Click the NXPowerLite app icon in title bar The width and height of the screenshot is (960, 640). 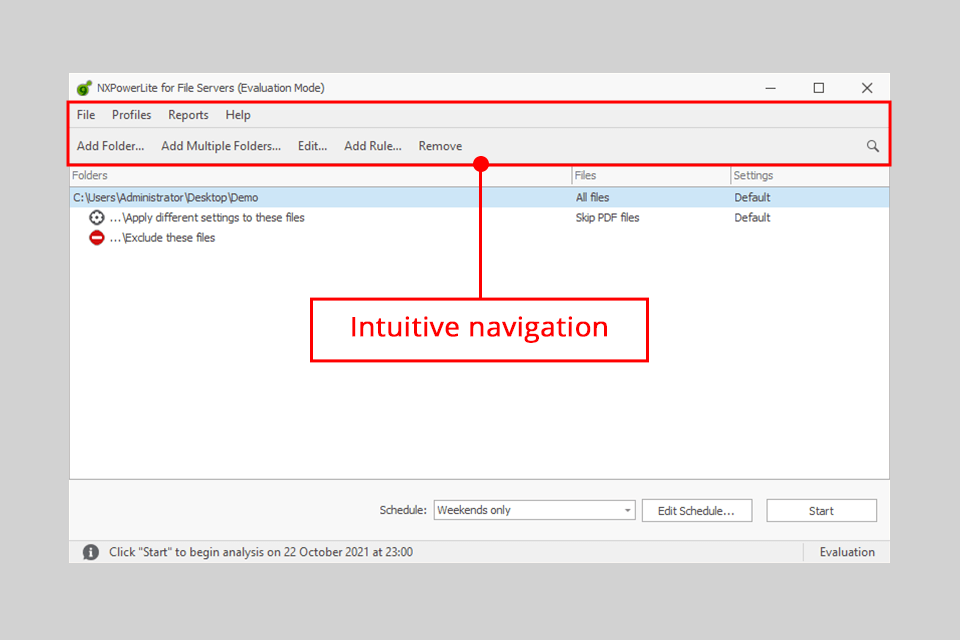84,88
